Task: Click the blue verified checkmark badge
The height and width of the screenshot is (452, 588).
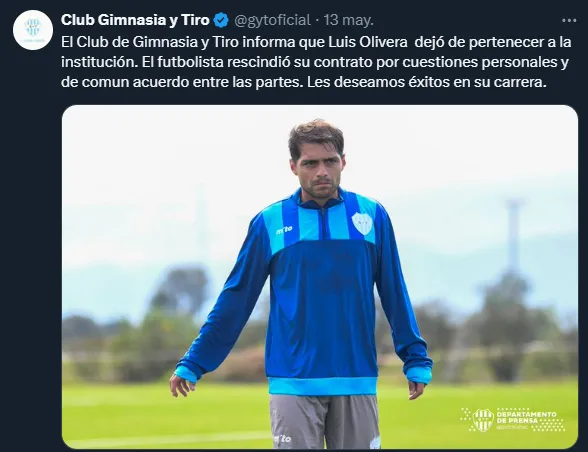Action: click(x=221, y=20)
